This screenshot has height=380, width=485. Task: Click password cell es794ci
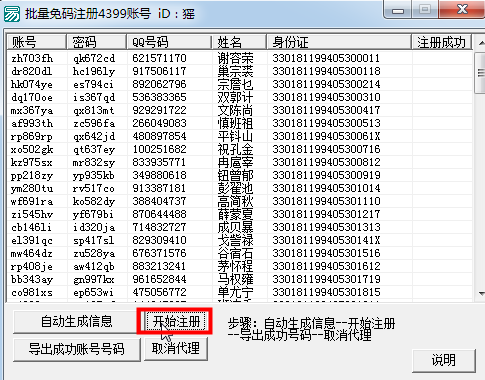(93, 84)
